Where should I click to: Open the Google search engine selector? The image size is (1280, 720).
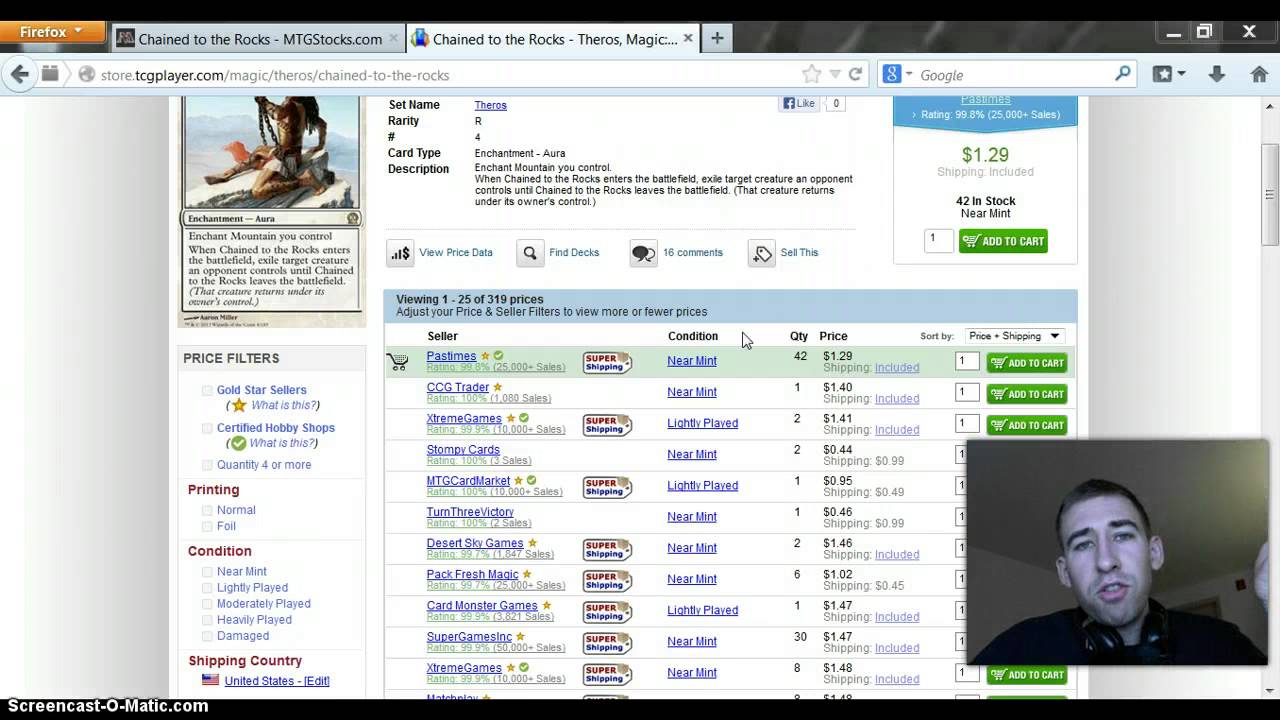[x=897, y=74]
